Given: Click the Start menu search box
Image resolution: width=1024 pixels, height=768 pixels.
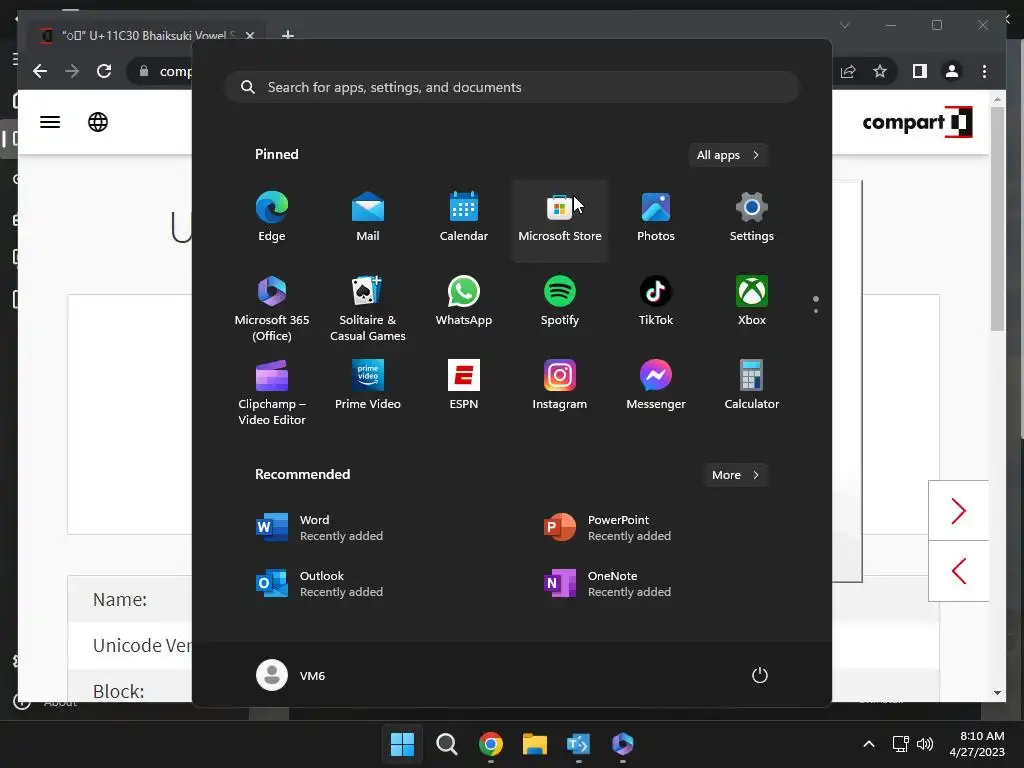Looking at the screenshot, I should pos(512,88).
